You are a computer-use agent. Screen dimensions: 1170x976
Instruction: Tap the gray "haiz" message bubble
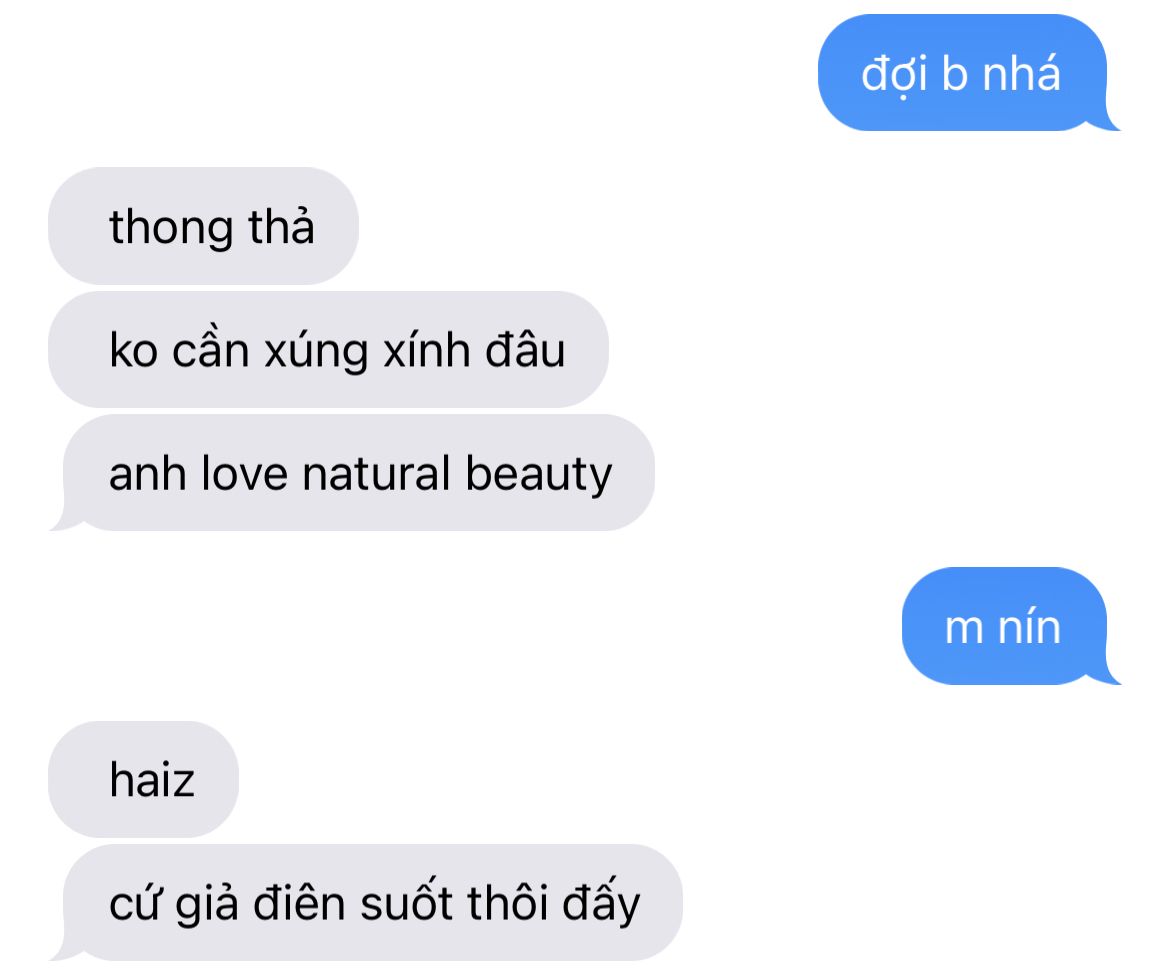pos(143,779)
